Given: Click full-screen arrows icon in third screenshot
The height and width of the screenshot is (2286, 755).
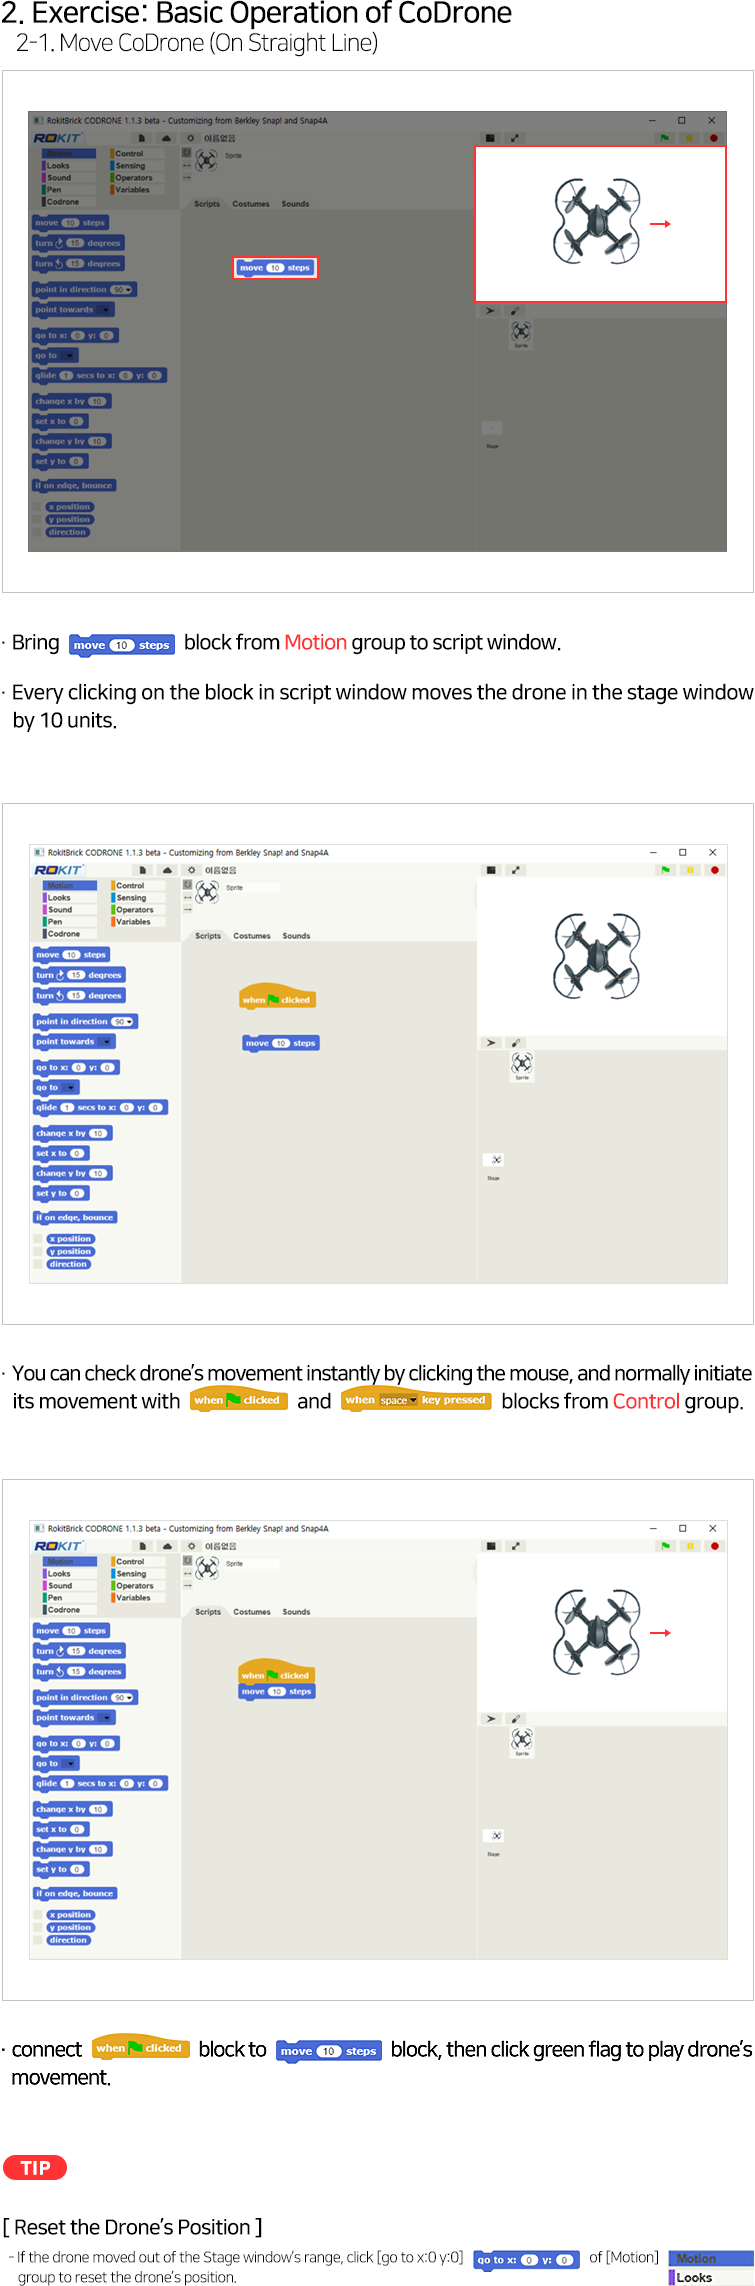Looking at the screenshot, I should [x=516, y=1546].
